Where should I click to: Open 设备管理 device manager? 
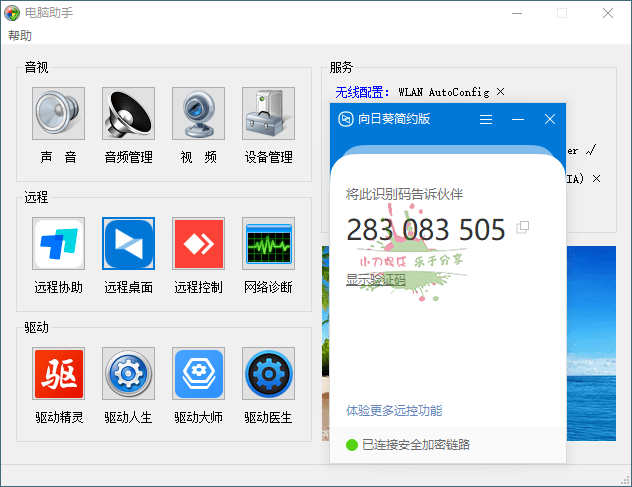tap(268, 113)
